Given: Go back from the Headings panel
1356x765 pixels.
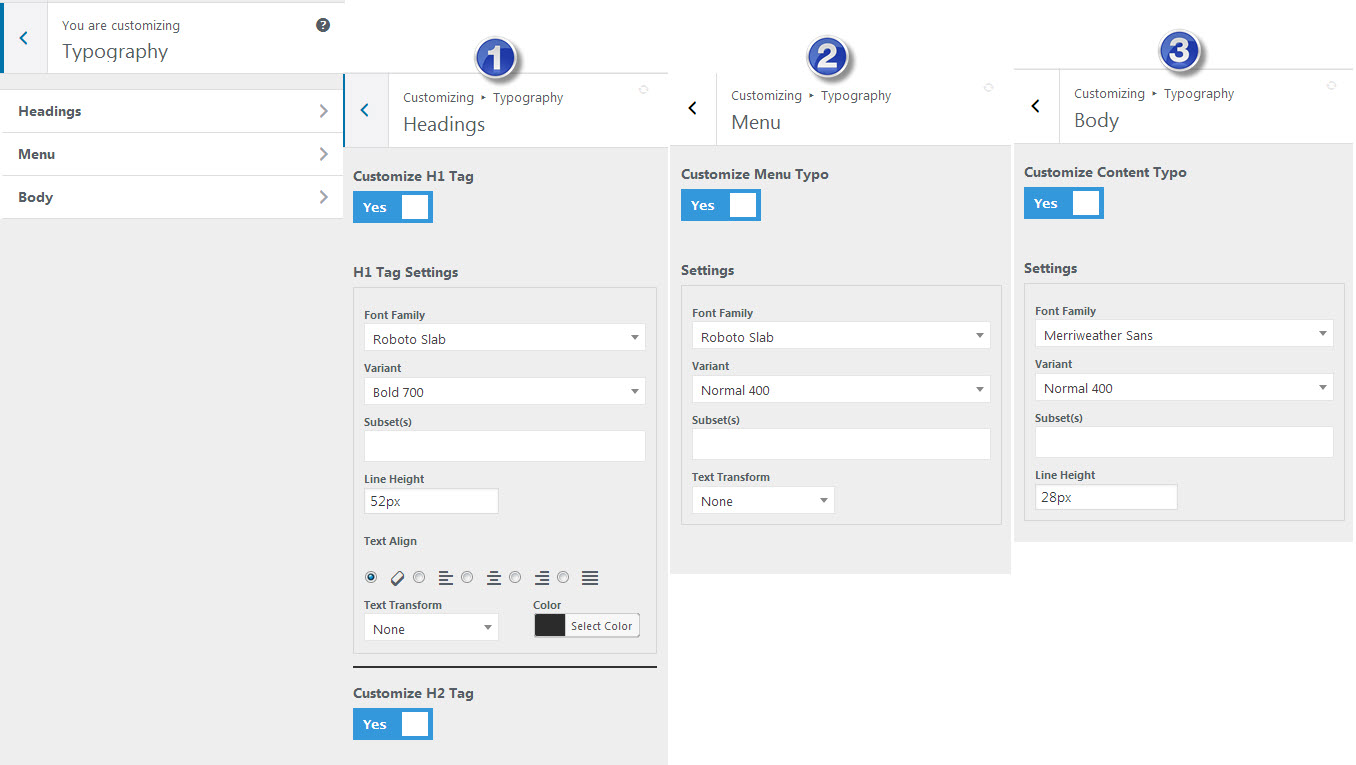Looking at the screenshot, I should point(365,110).
